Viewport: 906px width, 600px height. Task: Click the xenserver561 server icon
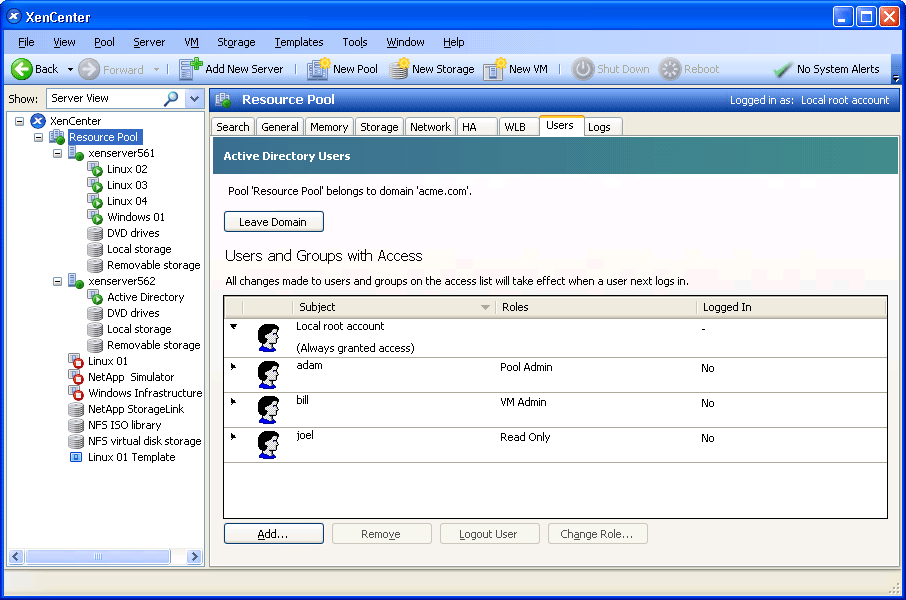[76, 153]
